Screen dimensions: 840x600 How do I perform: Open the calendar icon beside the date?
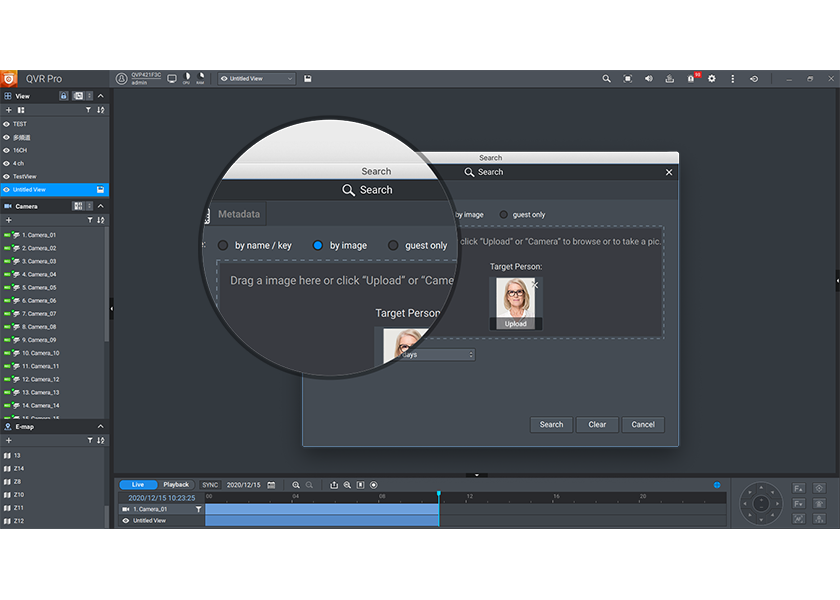pyautogui.click(x=271, y=485)
